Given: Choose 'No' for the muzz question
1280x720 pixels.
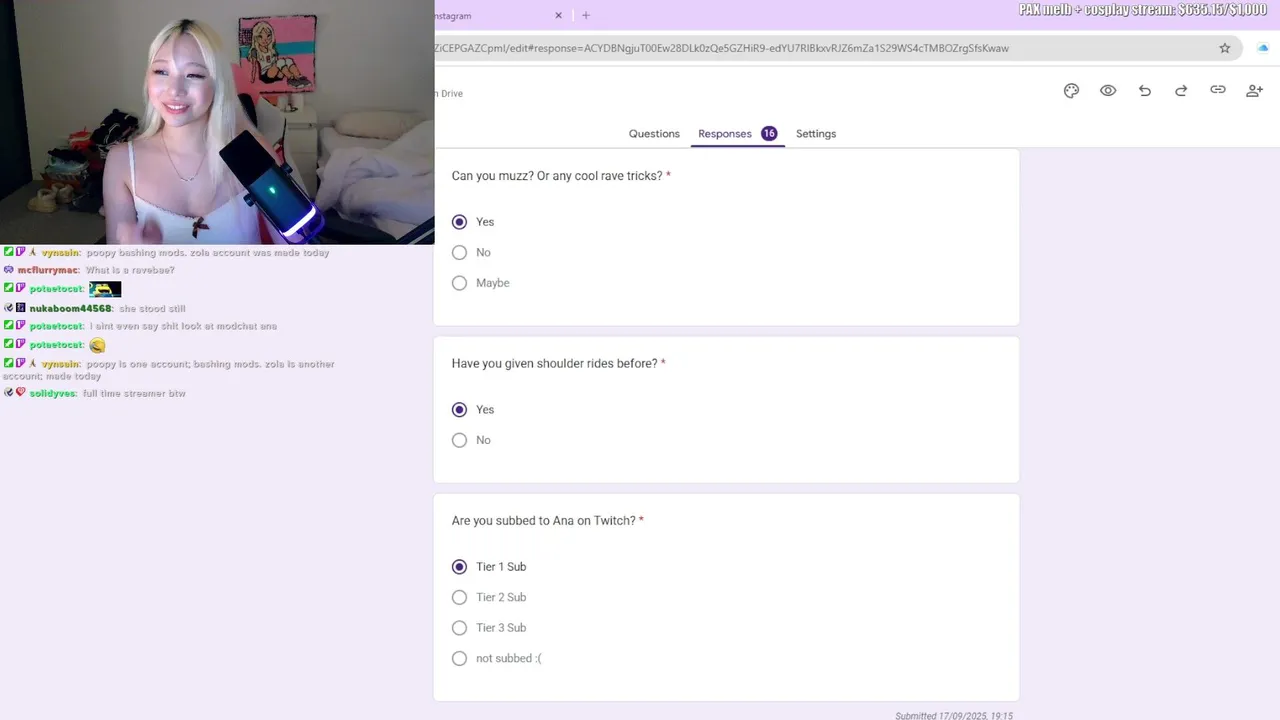Looking at the screenshot, I should 471,253.
